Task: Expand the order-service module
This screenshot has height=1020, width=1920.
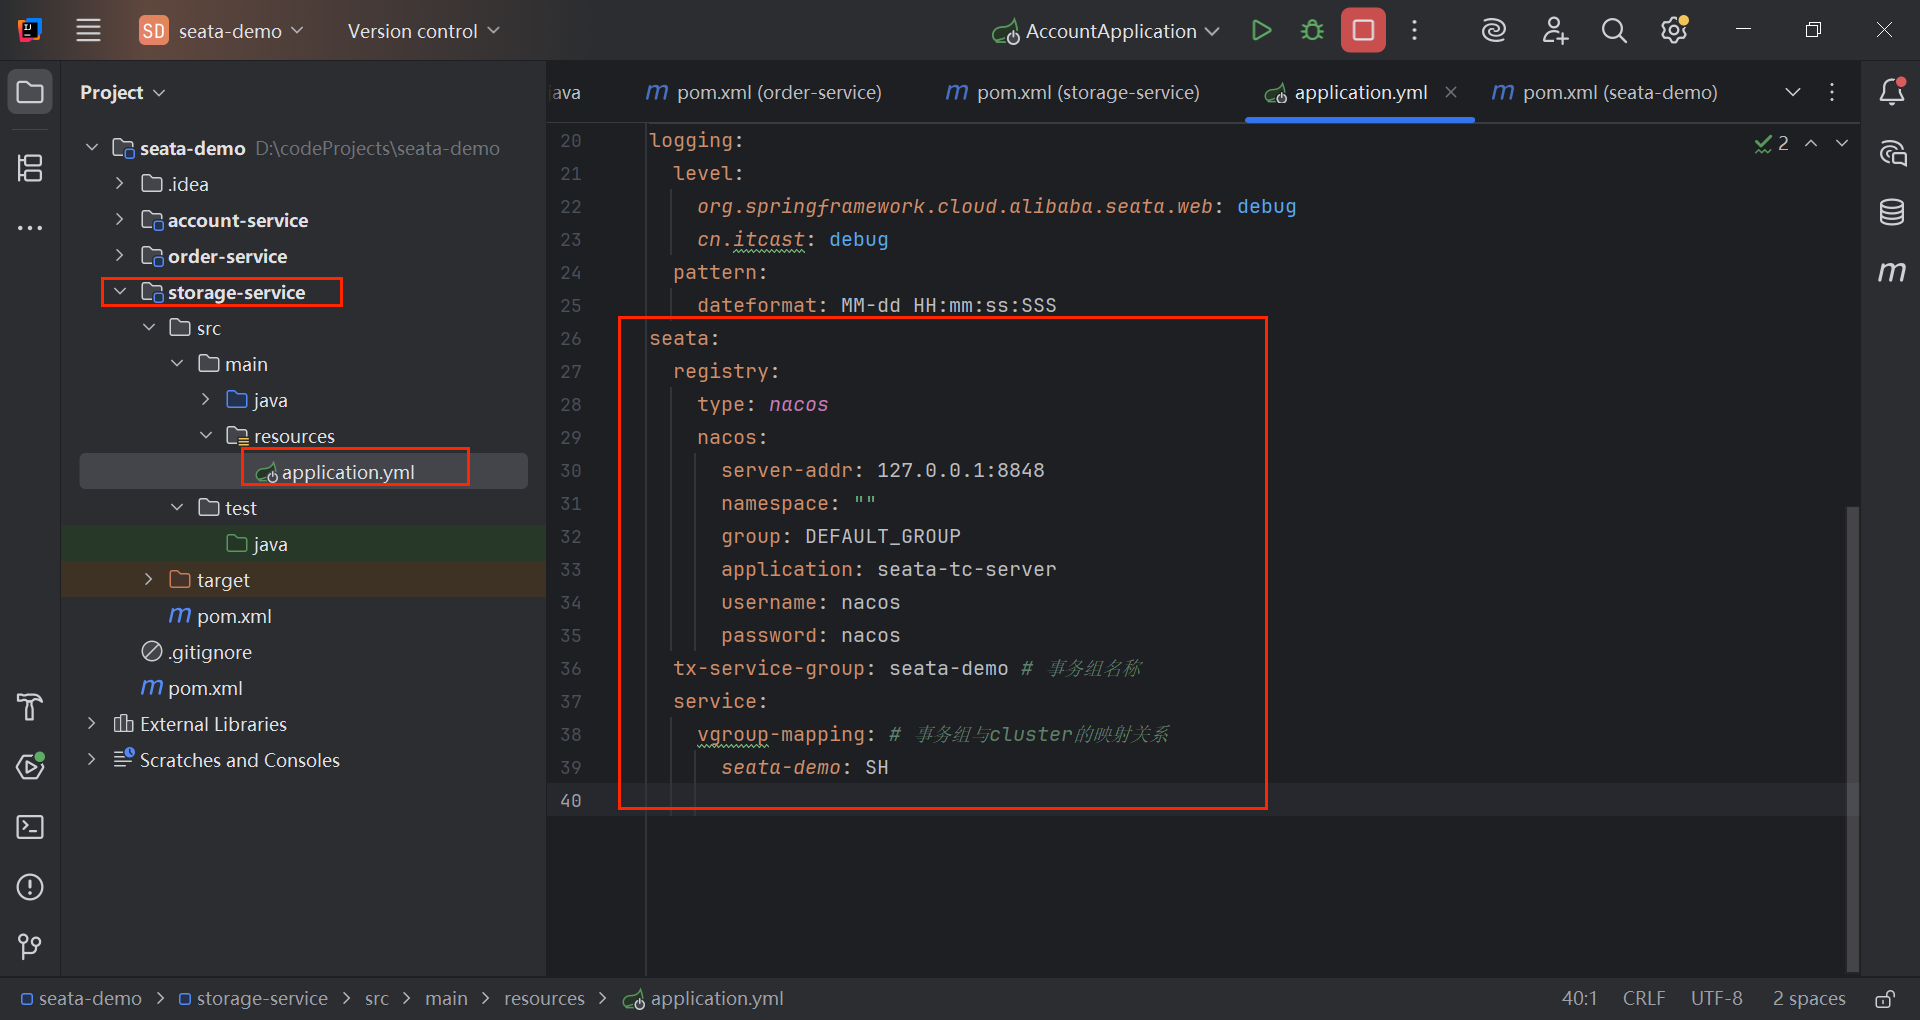Action: pos(120,256)
